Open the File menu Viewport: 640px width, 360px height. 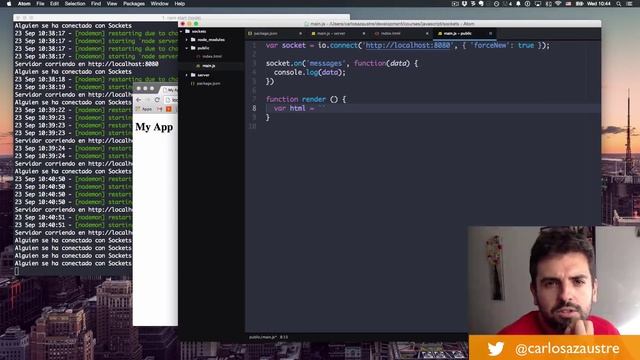(40, 4)
